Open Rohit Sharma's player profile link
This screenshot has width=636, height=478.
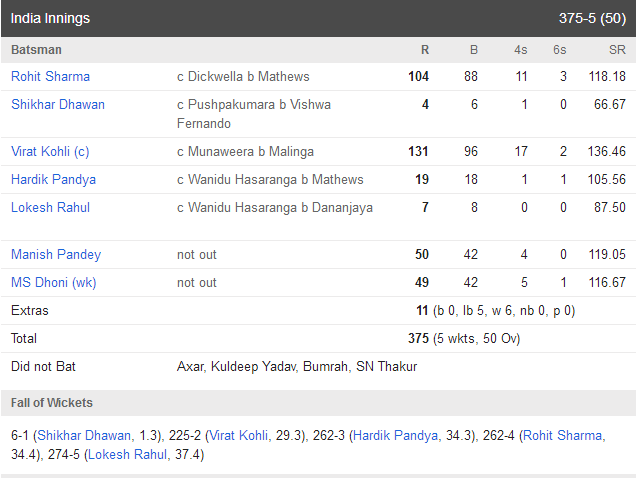click(50, 76)
